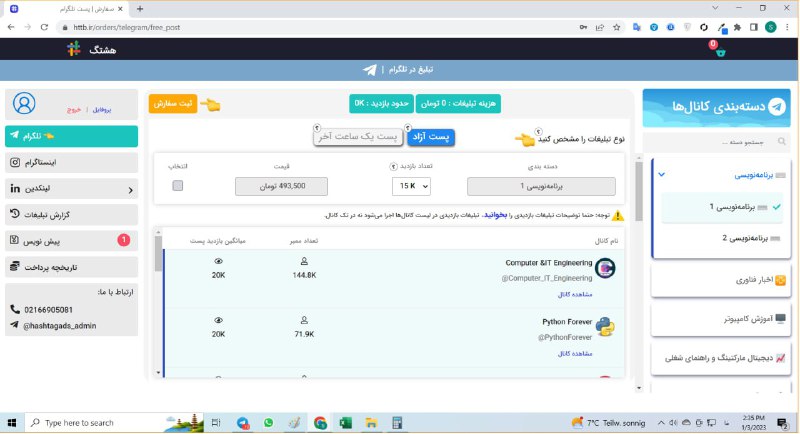Focus the Windows taskbar search box

[114, 423]
